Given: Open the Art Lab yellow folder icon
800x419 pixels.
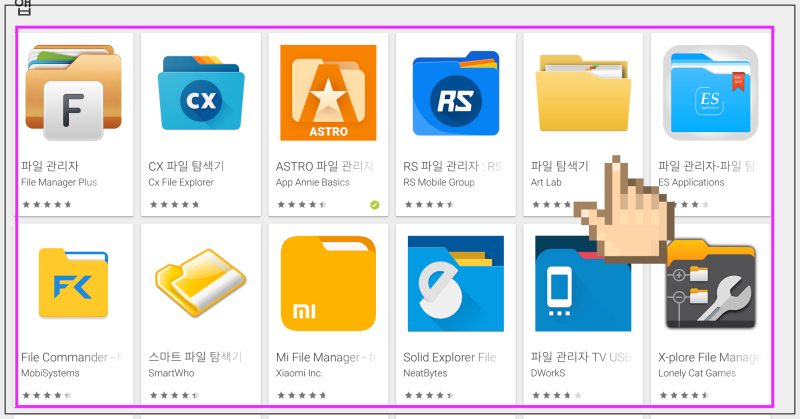Looking at the screenshot, I should (583, 93).
